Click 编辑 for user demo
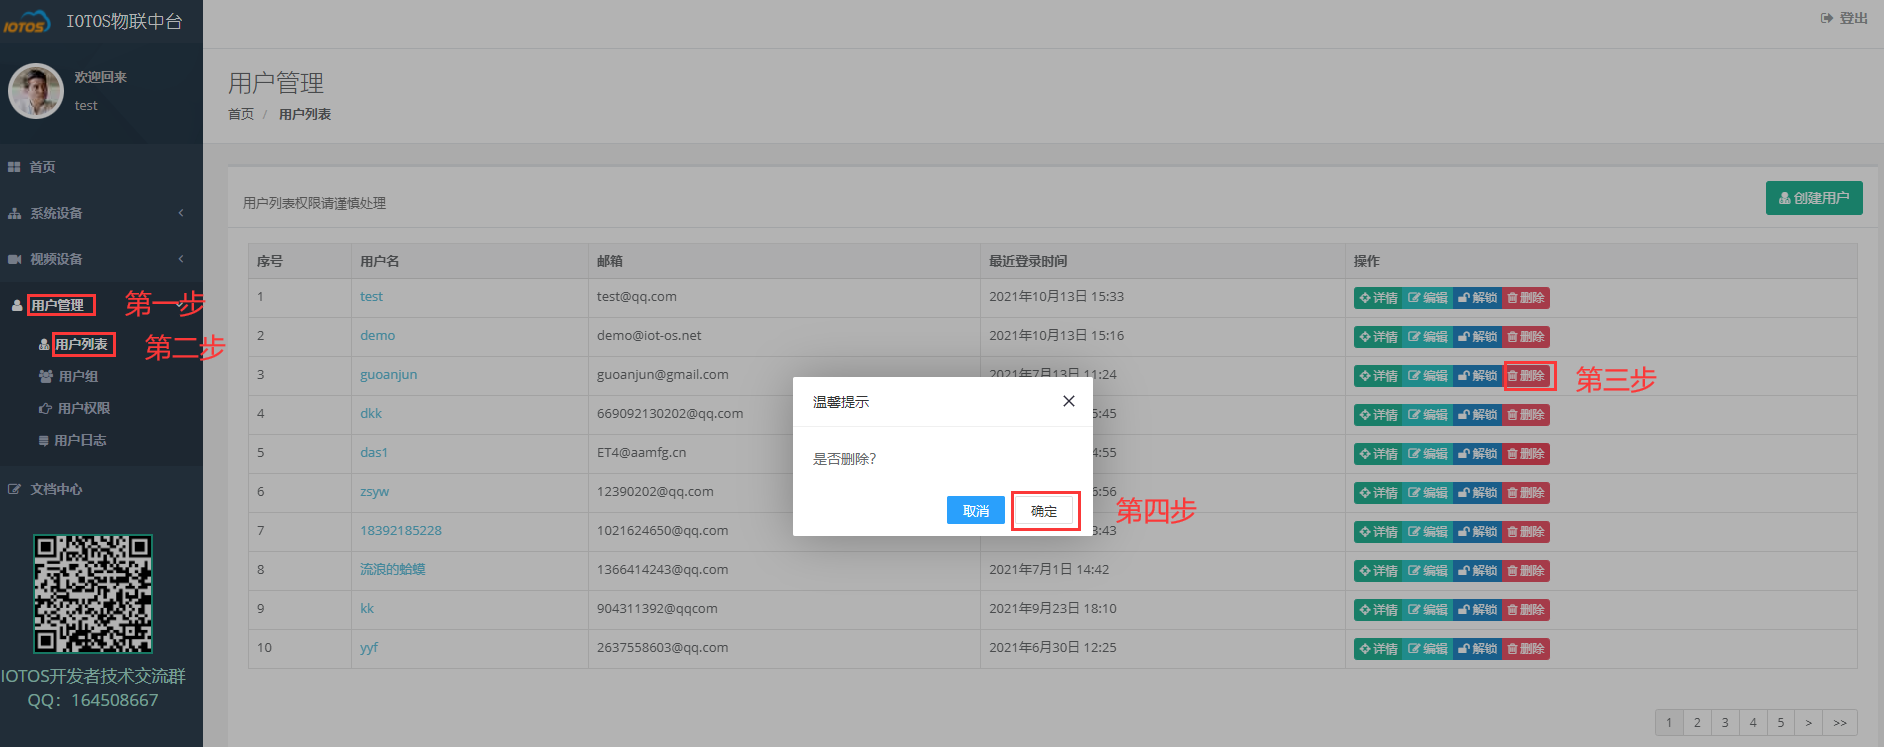Image resolution: width=1884 pixels, height=747 pixels. pyautogui.click(x=1427, y=337)
